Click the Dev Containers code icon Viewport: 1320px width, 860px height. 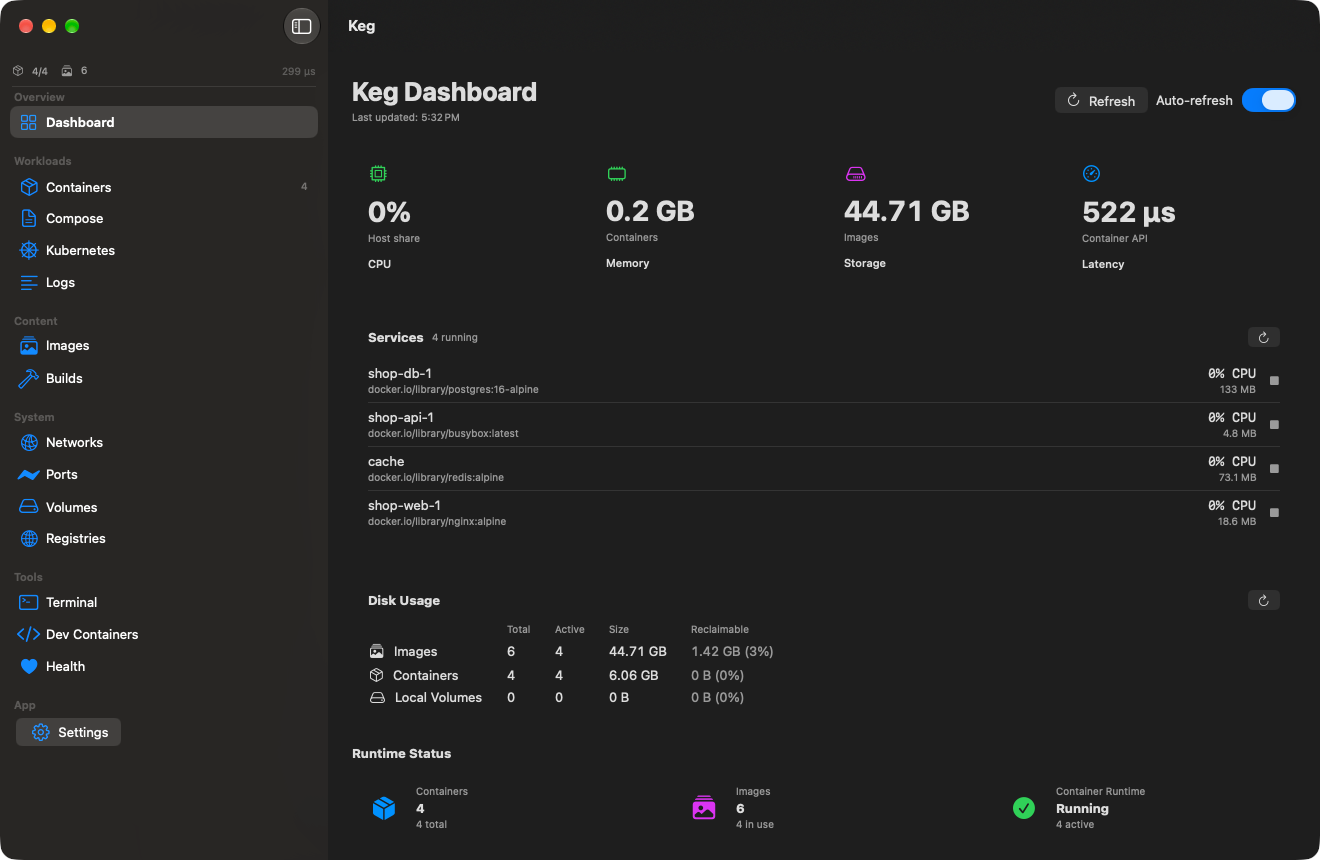[x=29, y=634]
